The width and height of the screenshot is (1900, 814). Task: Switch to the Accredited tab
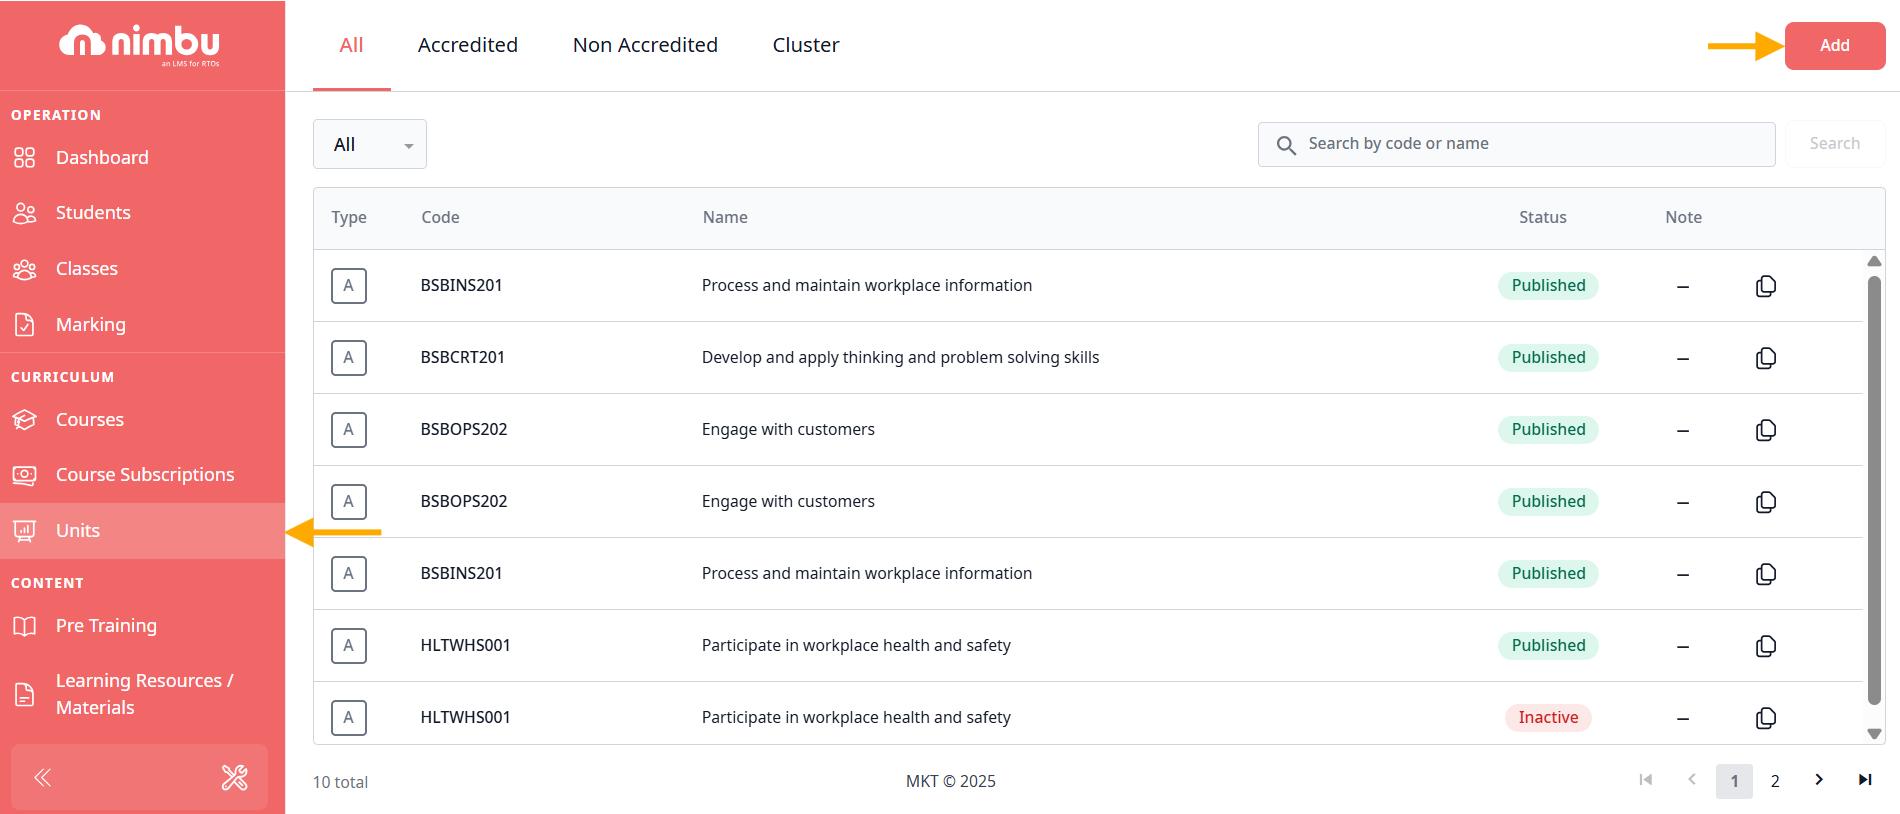467,45
